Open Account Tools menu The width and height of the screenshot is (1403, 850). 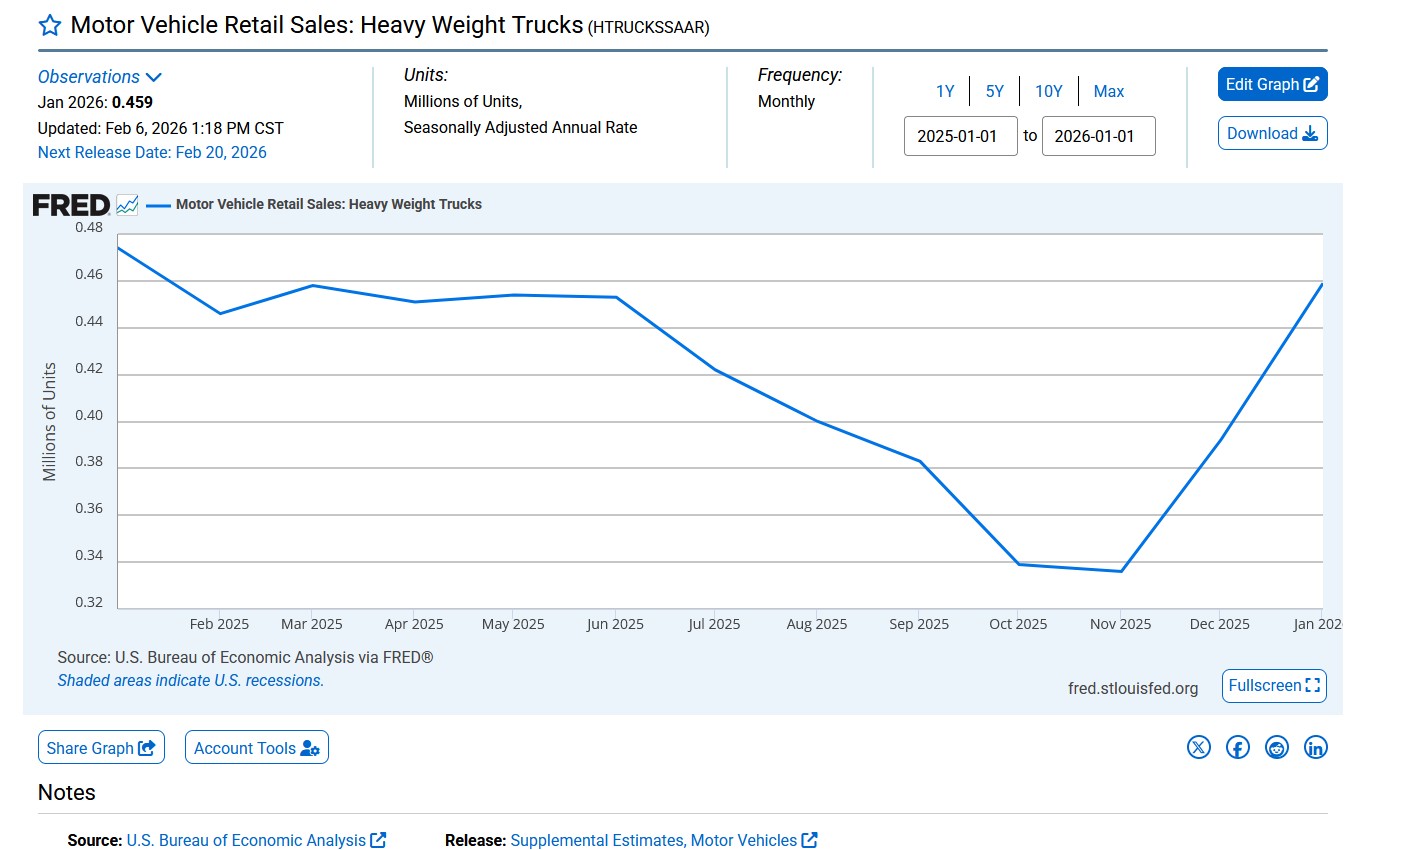tap(256, 748)
